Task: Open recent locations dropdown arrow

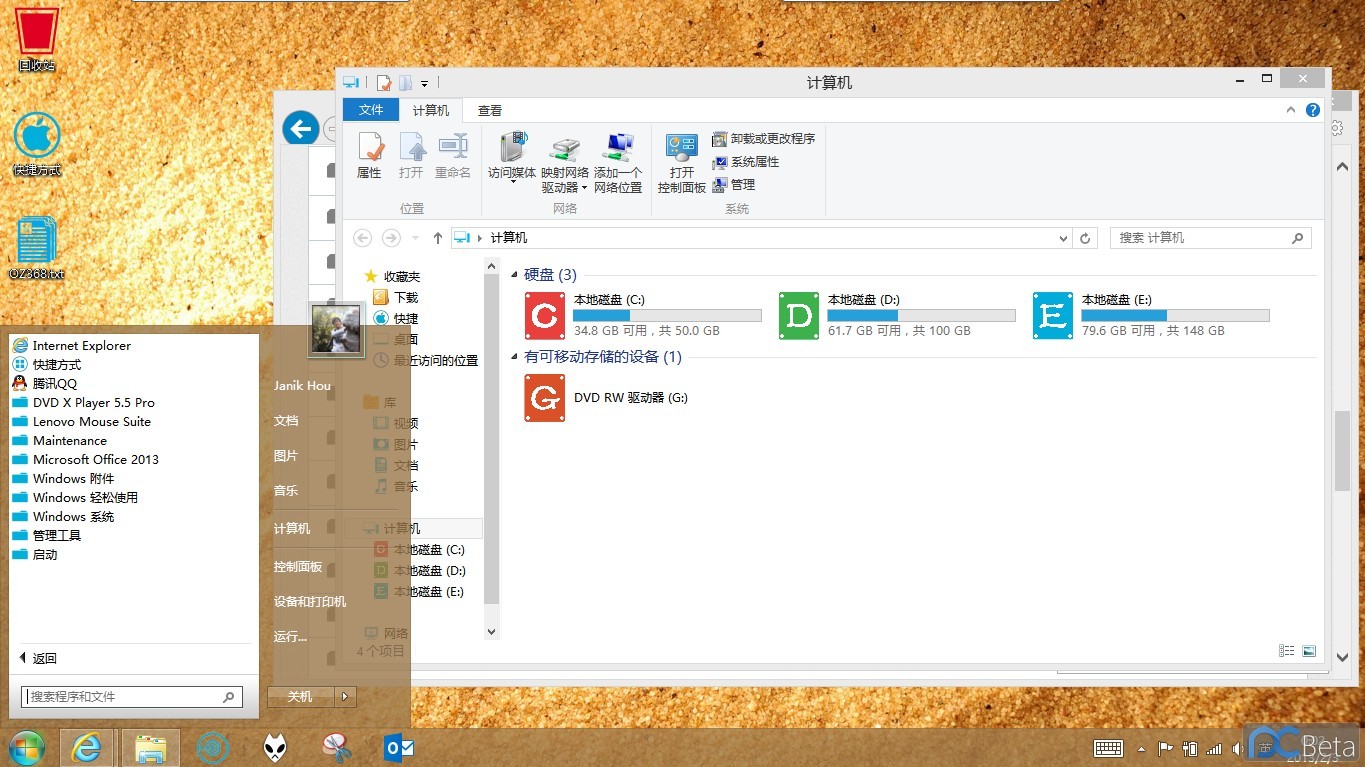Action: click(x=415, y=238)
